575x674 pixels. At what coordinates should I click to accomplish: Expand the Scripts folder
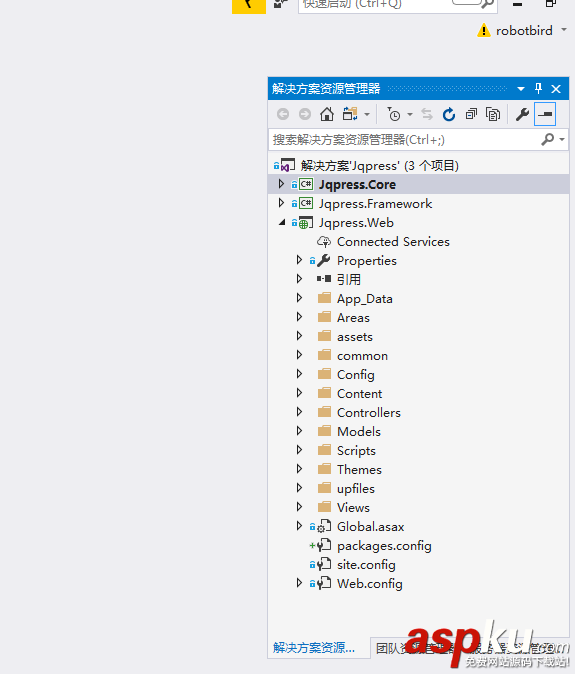[299, 450]
